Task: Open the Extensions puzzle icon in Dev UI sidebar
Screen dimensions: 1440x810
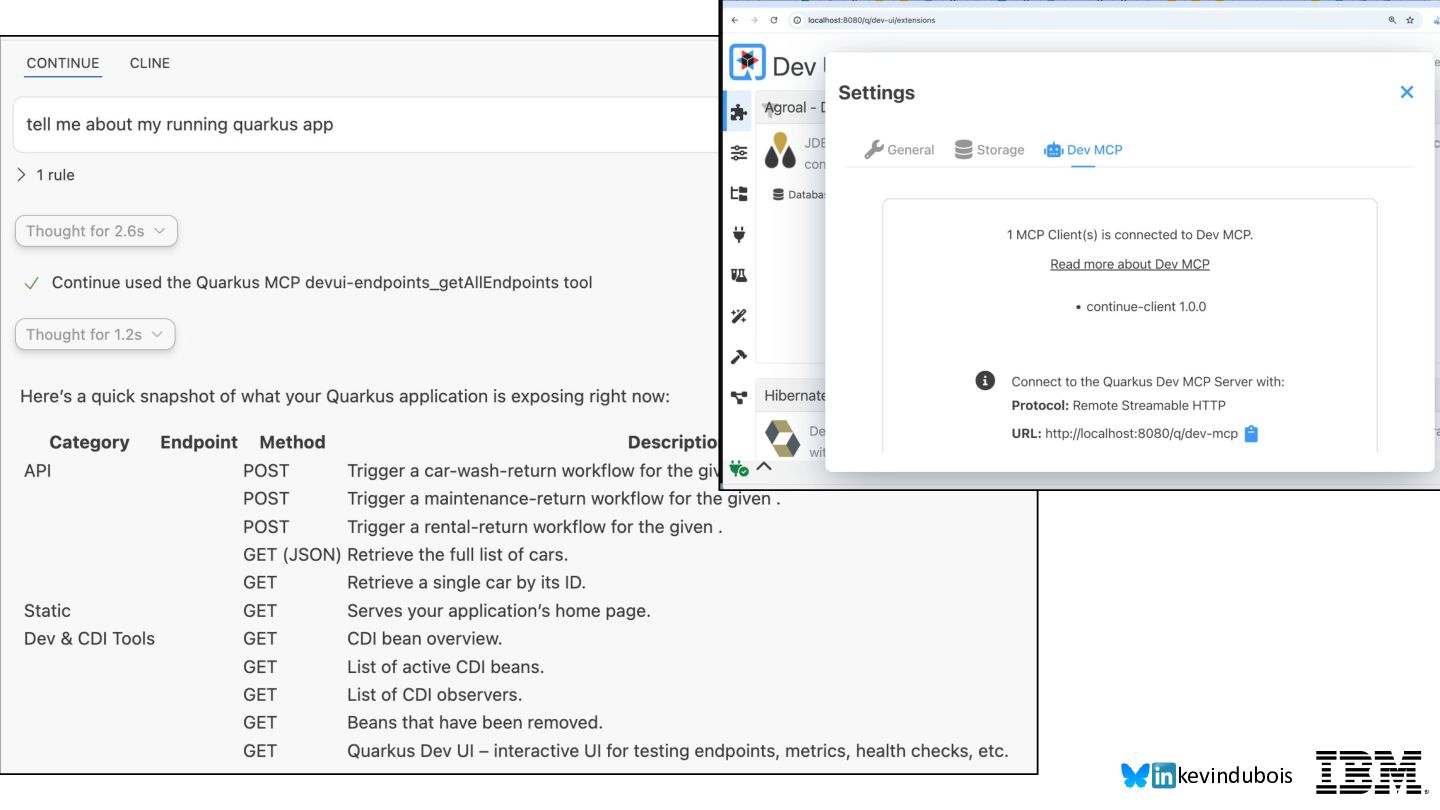Action: (739, 112)
